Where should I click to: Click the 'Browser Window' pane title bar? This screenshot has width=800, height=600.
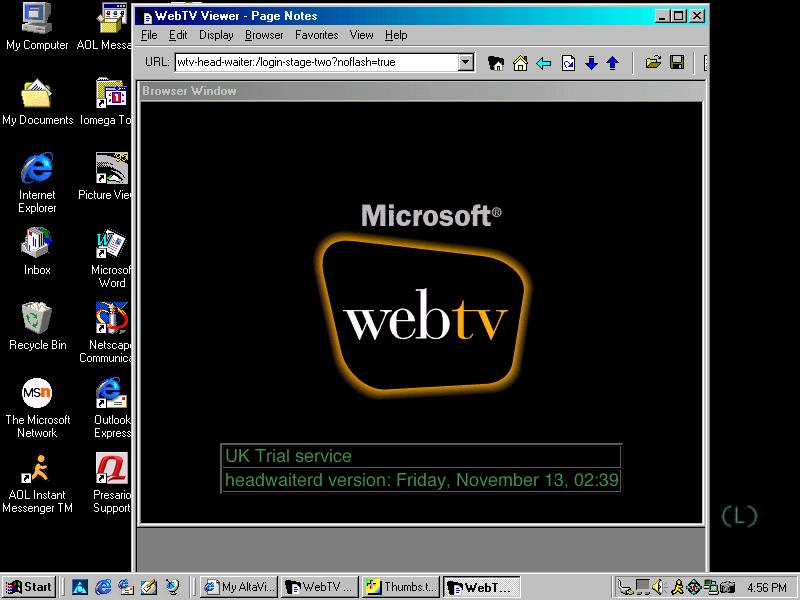[422, 91]
